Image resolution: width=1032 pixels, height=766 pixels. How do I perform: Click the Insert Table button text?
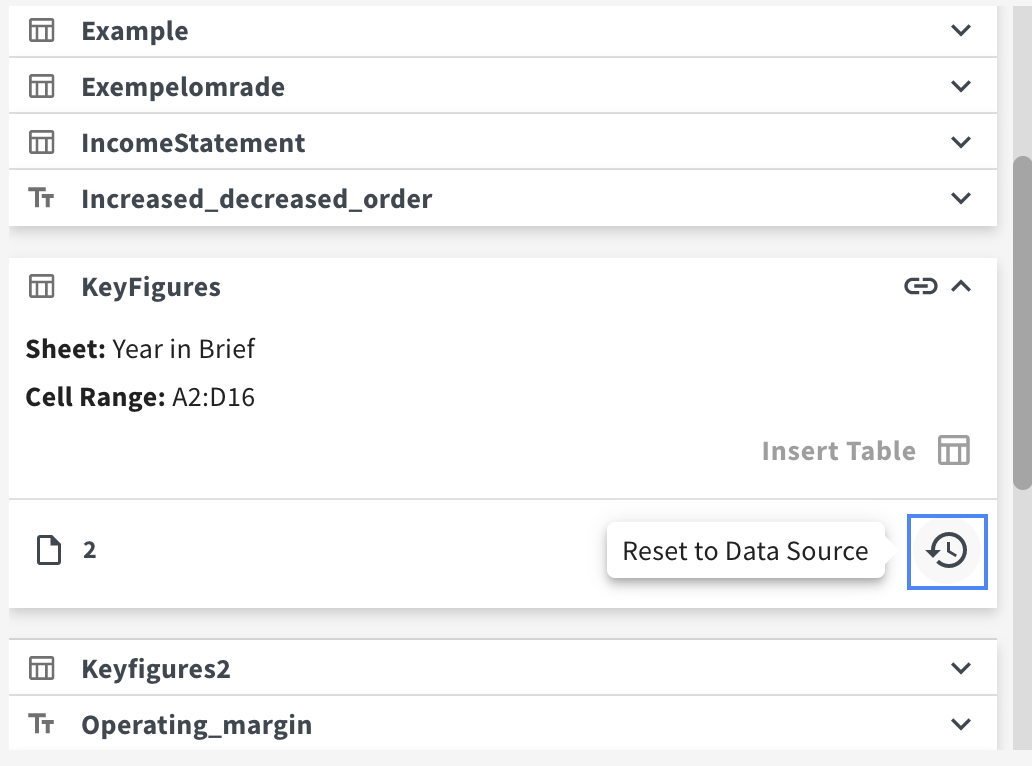(x=838, y=451)
